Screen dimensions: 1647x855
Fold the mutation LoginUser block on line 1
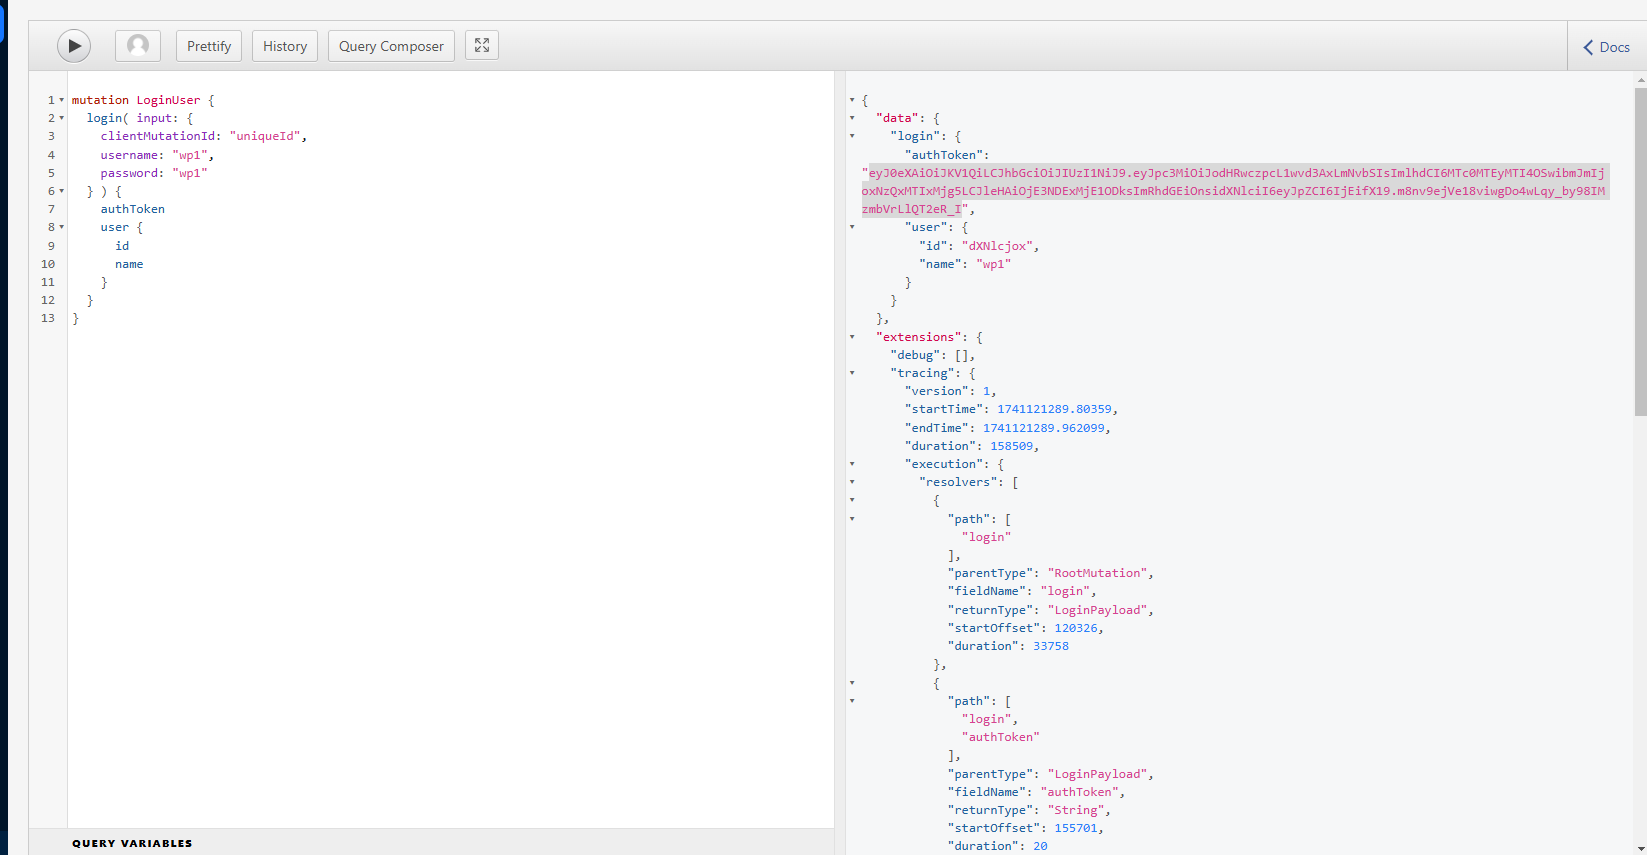pyautogui.click(x=61, y=100)
